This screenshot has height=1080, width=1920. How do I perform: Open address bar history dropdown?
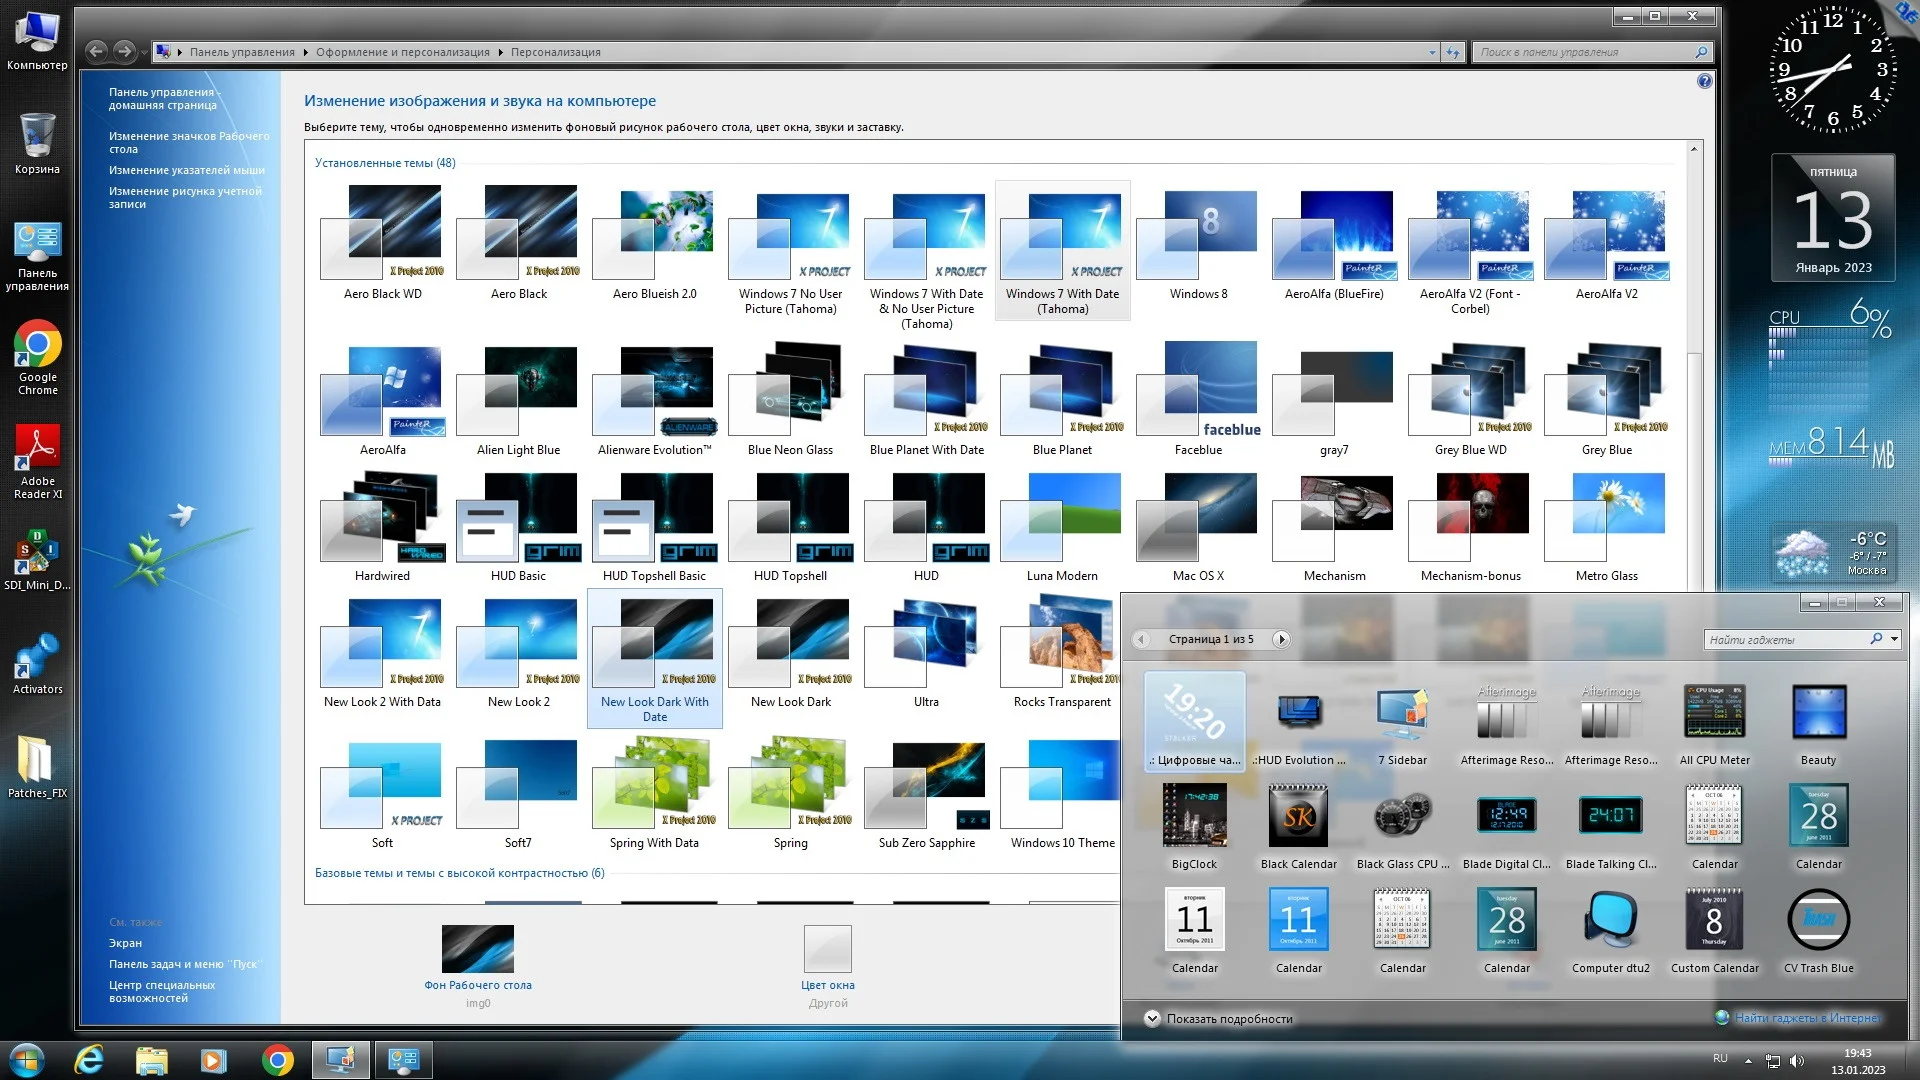[x=1432, y=52]
